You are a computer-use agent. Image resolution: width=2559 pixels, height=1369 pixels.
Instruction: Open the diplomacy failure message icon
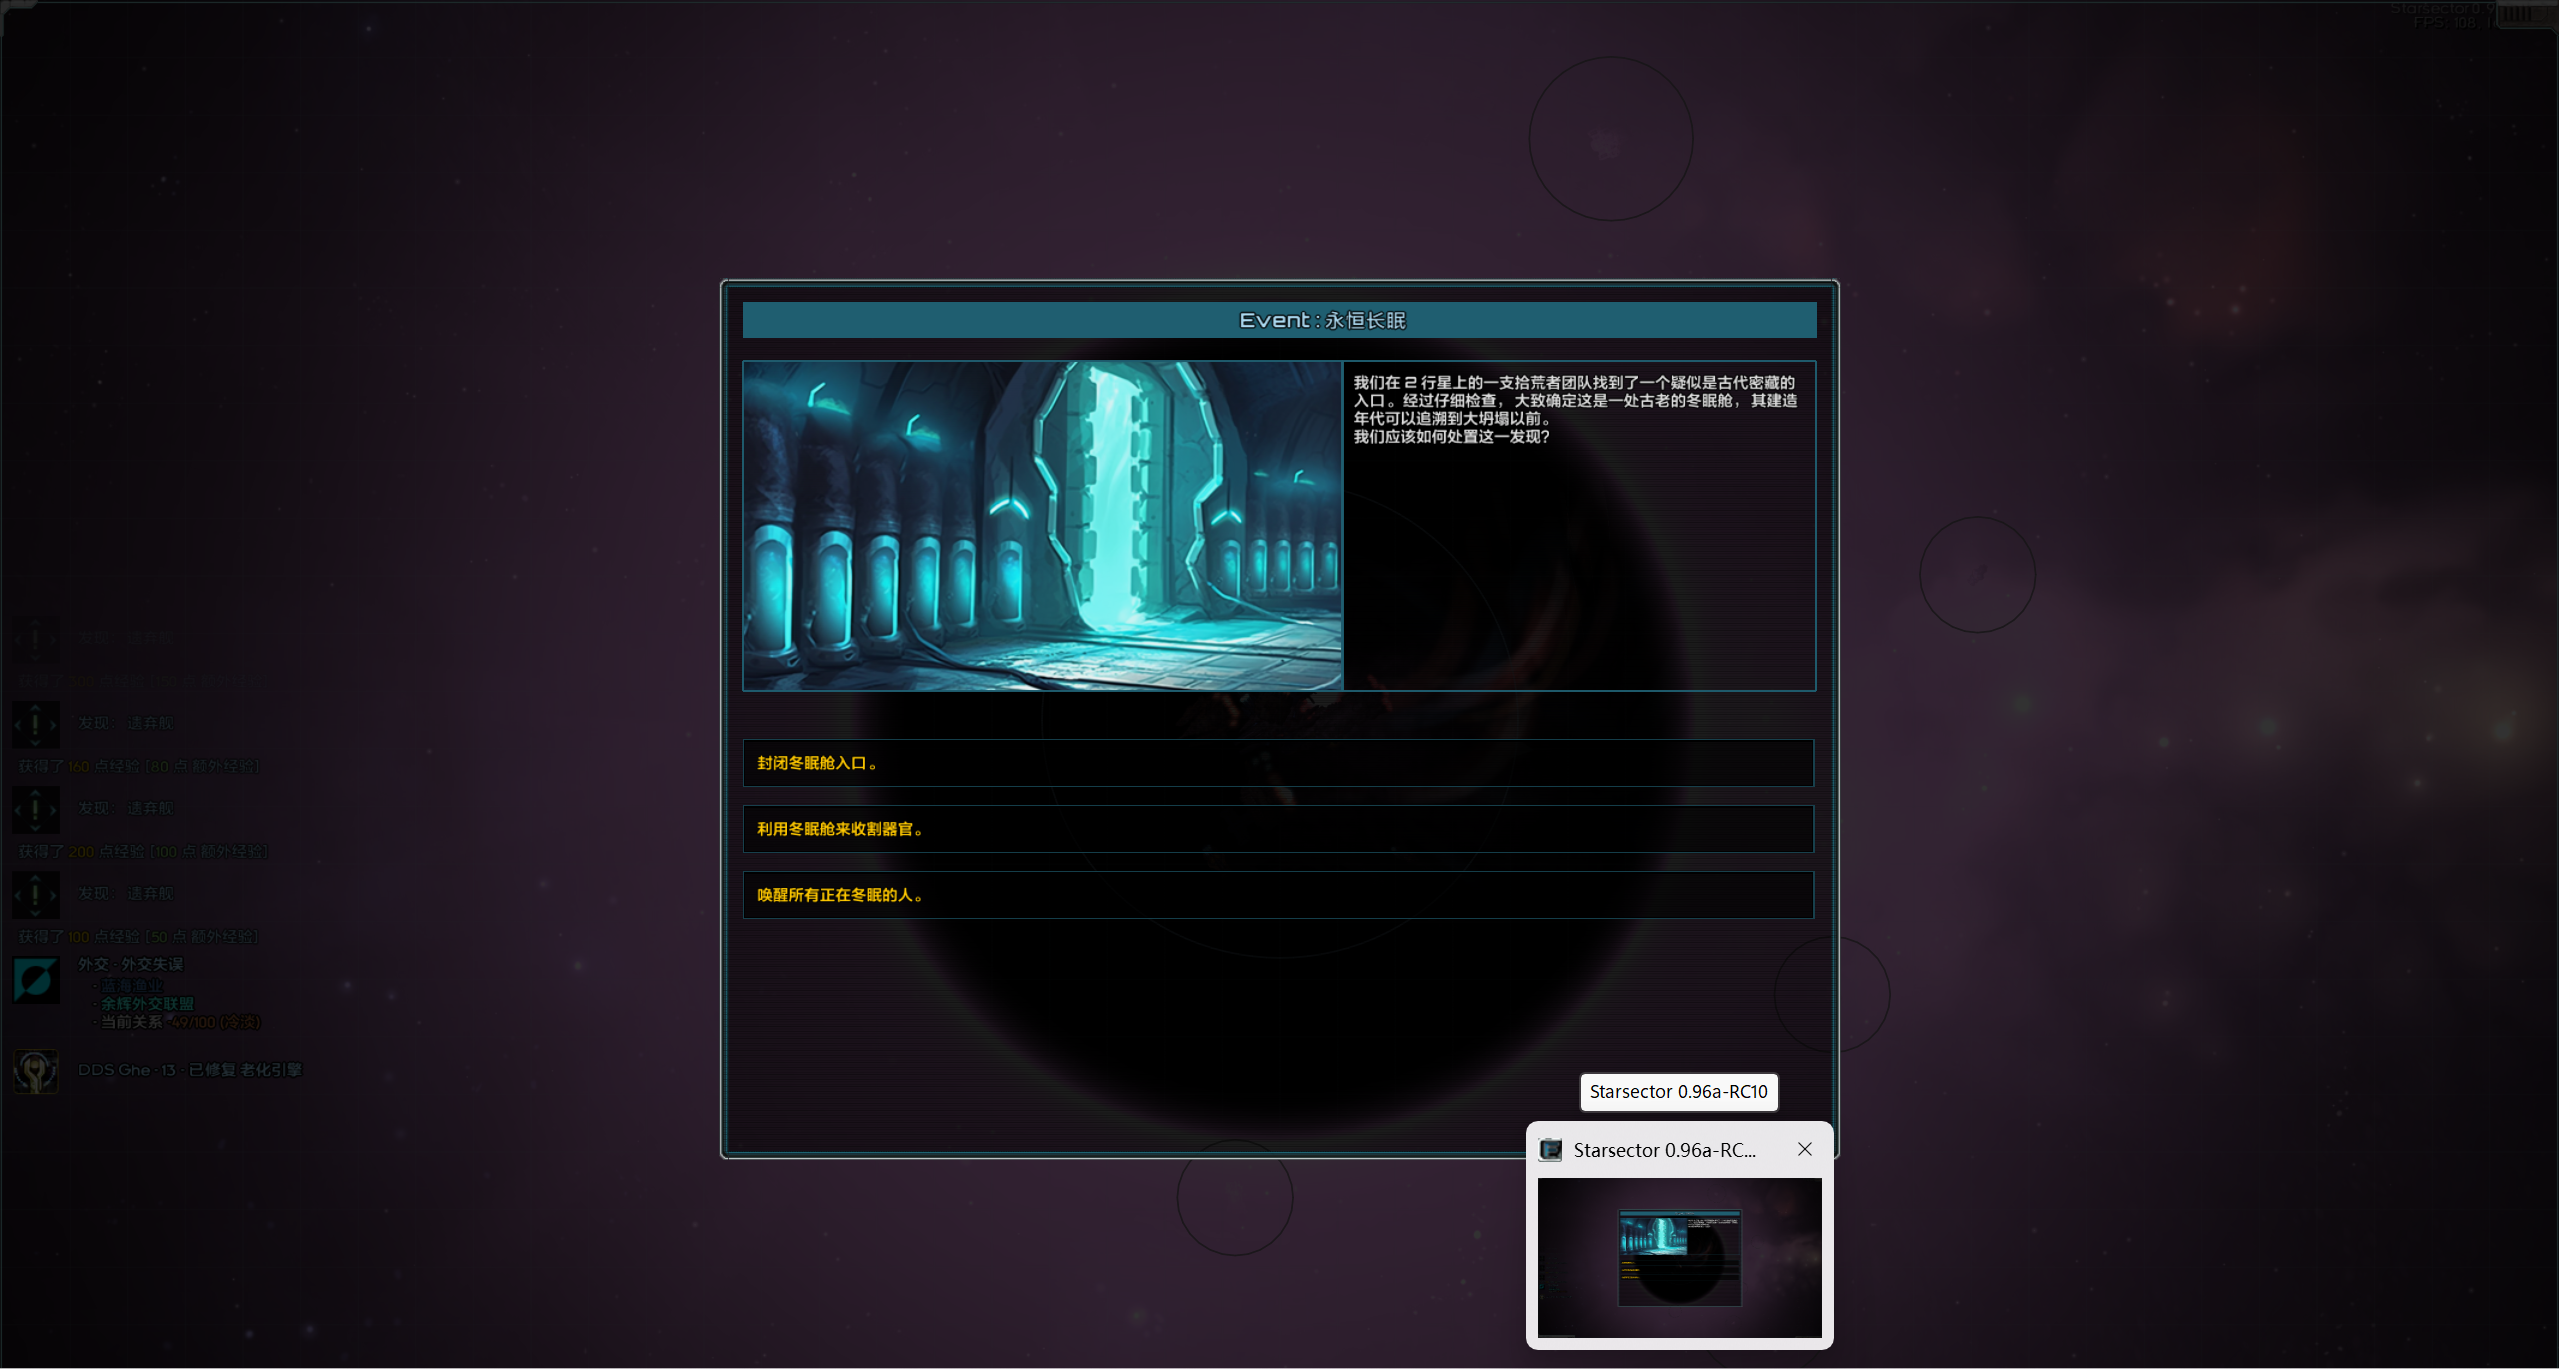tap(36, 980)
